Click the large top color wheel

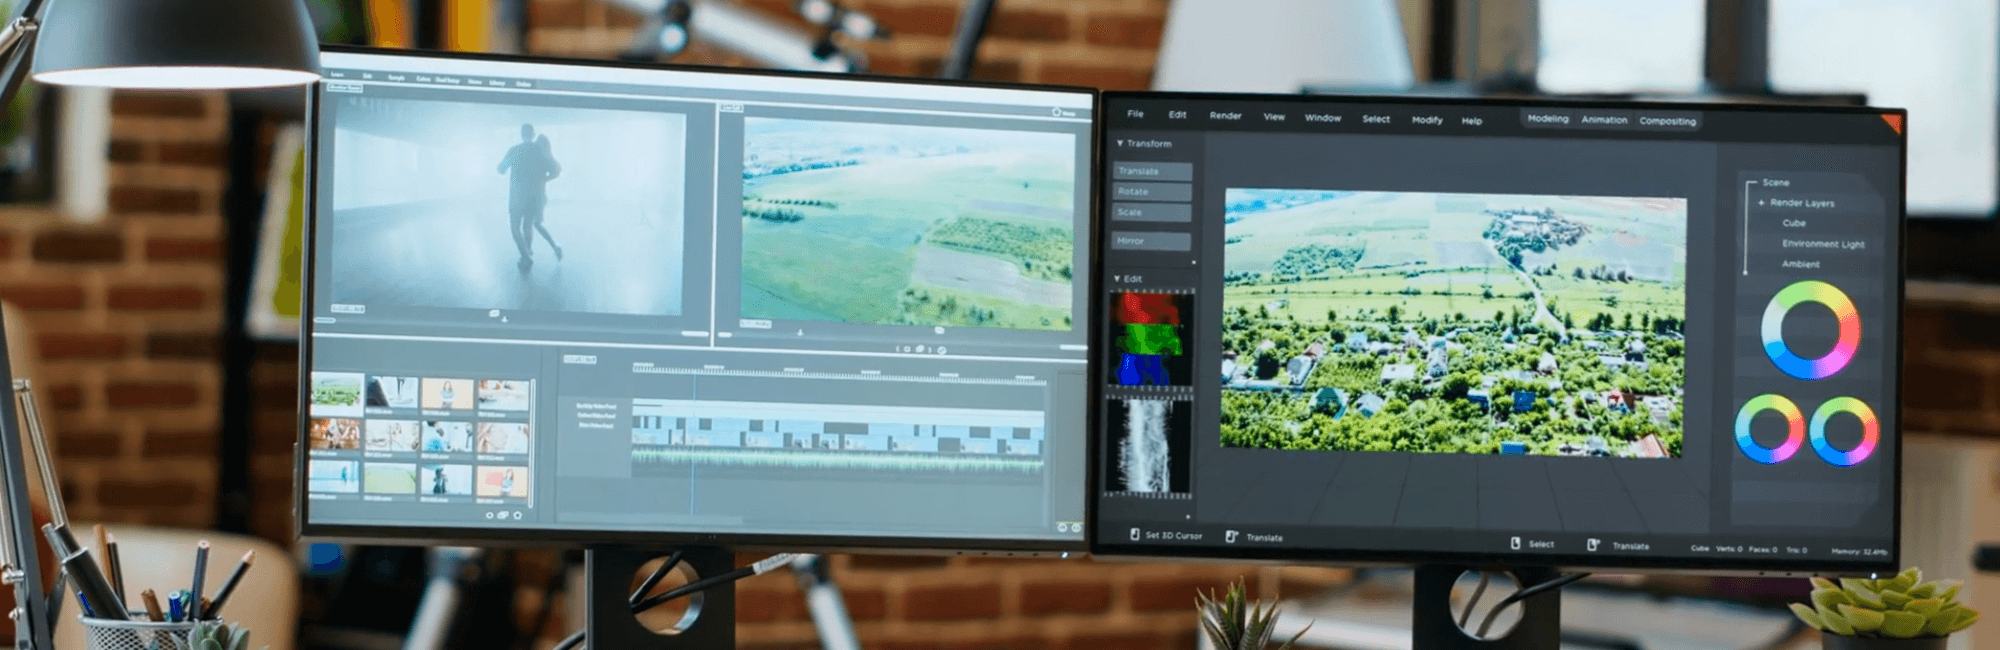[x=1810, y=329]
